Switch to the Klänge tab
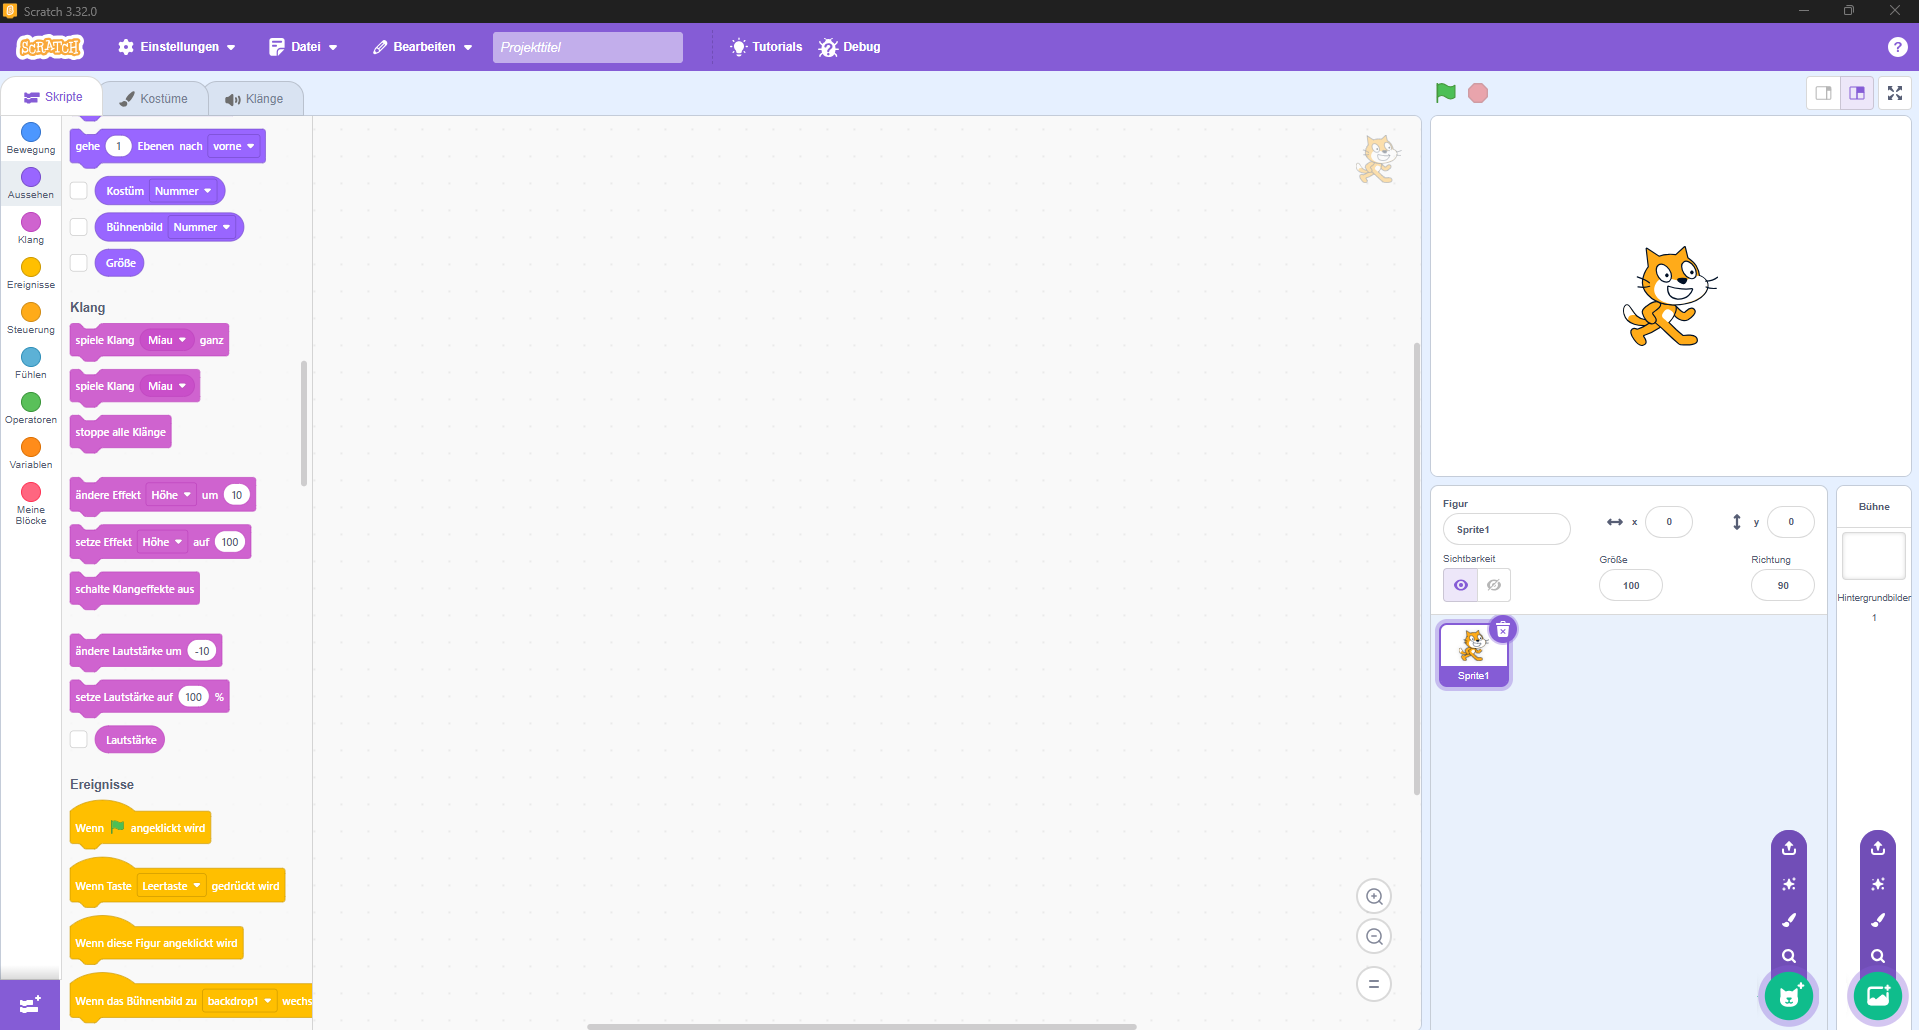The height and width of the screenshot is (1030, 1919). click(254, 99)
